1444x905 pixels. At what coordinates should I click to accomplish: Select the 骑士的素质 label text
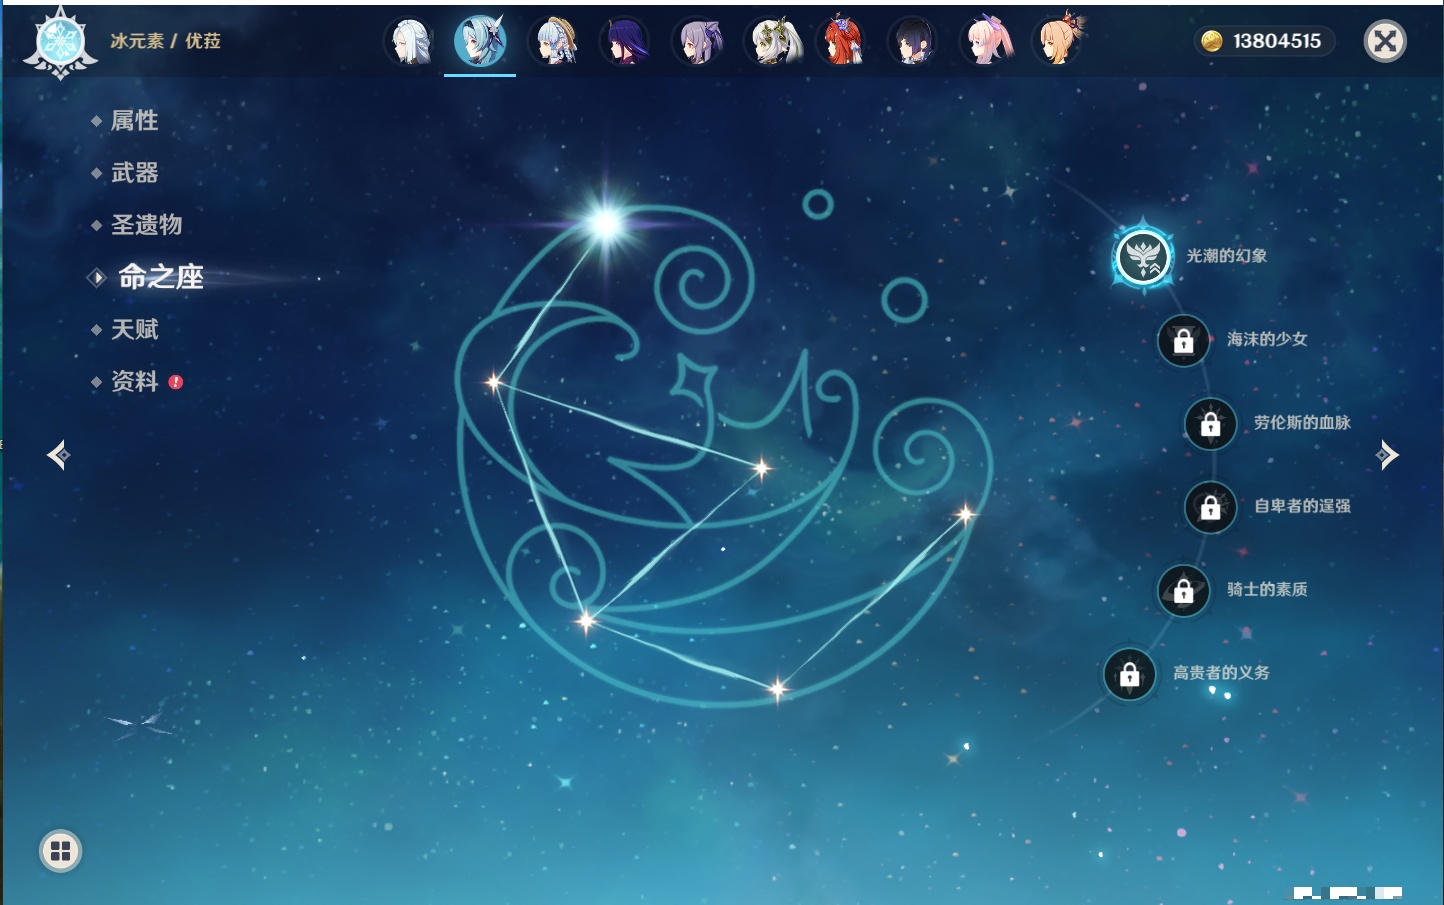(x=1268, y=589)
